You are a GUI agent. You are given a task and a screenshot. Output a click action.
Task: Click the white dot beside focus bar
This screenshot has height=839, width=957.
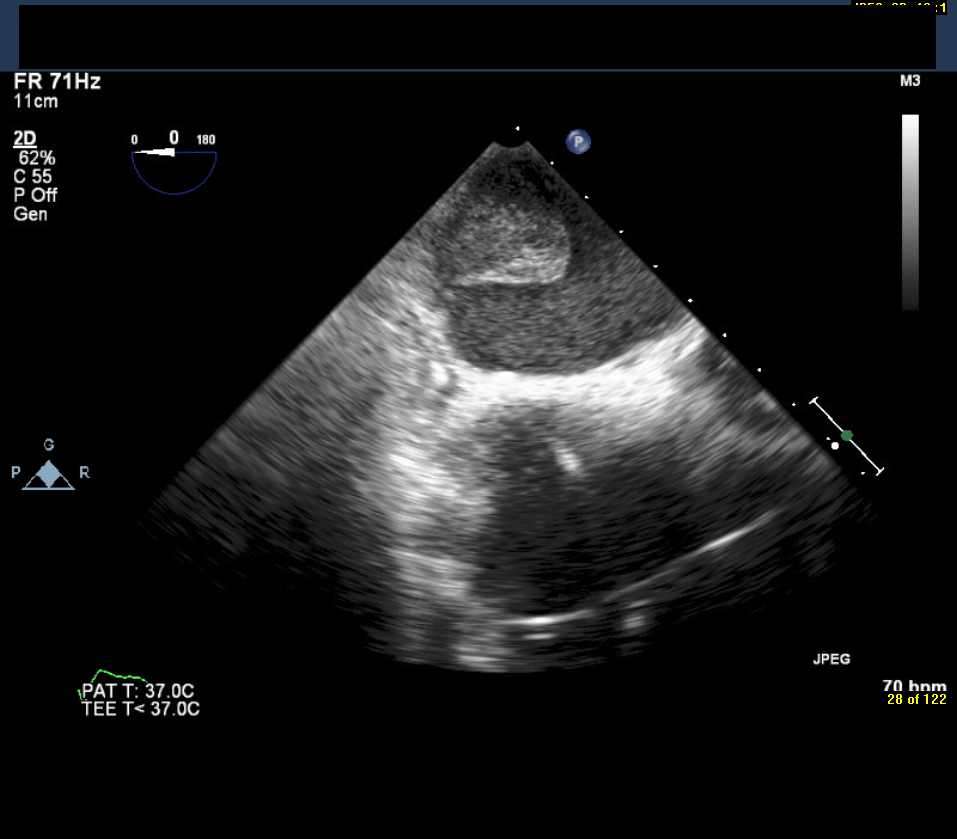835,446
